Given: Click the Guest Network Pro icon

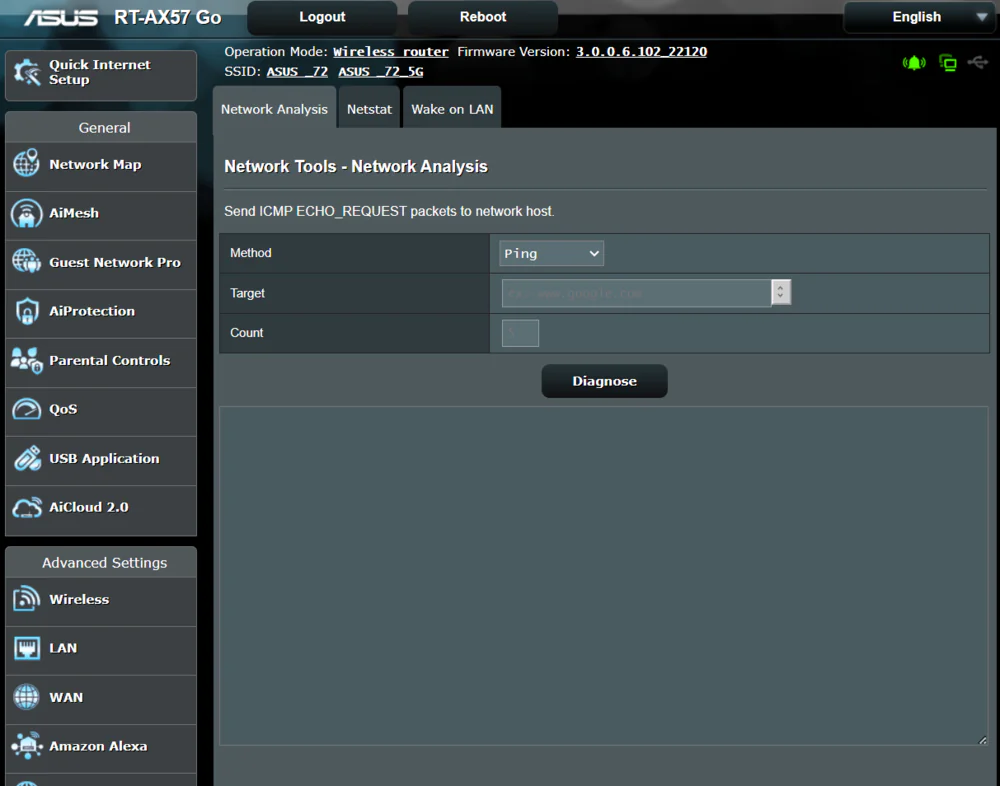Looking at the screenshot, I should click(27, 261).
